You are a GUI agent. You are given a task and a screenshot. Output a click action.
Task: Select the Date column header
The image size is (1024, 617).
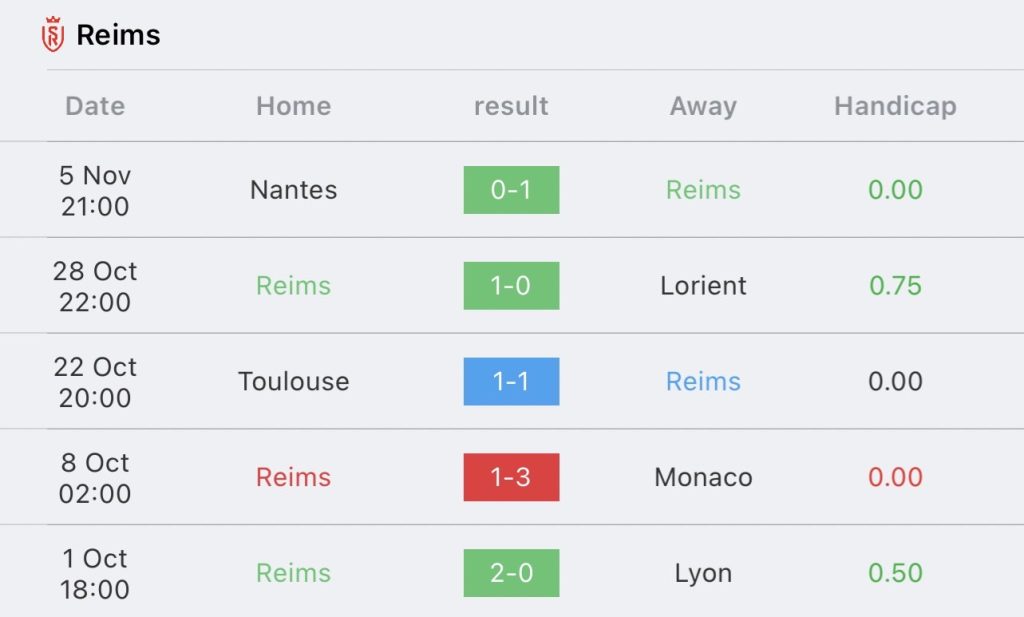[95, 106]
